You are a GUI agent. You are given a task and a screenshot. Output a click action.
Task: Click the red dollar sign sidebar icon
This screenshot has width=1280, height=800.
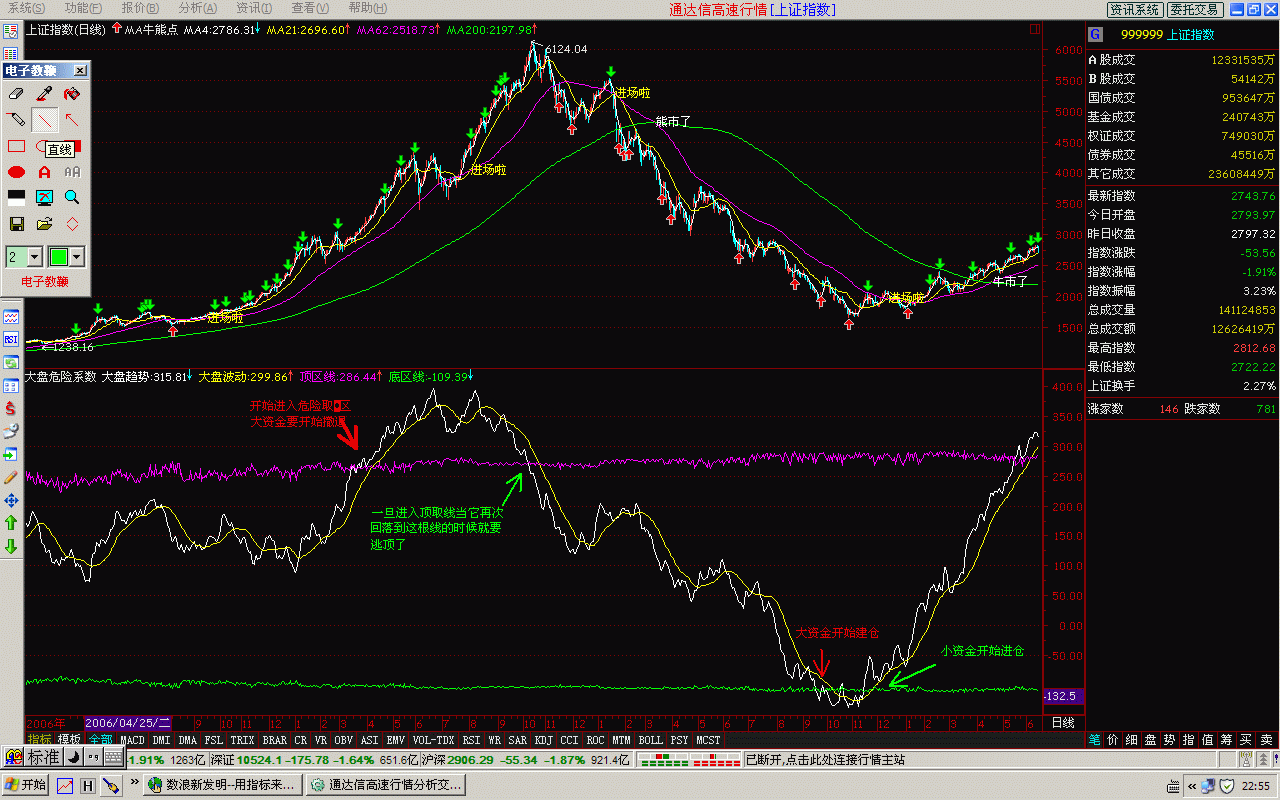click(x=11, y=408)
